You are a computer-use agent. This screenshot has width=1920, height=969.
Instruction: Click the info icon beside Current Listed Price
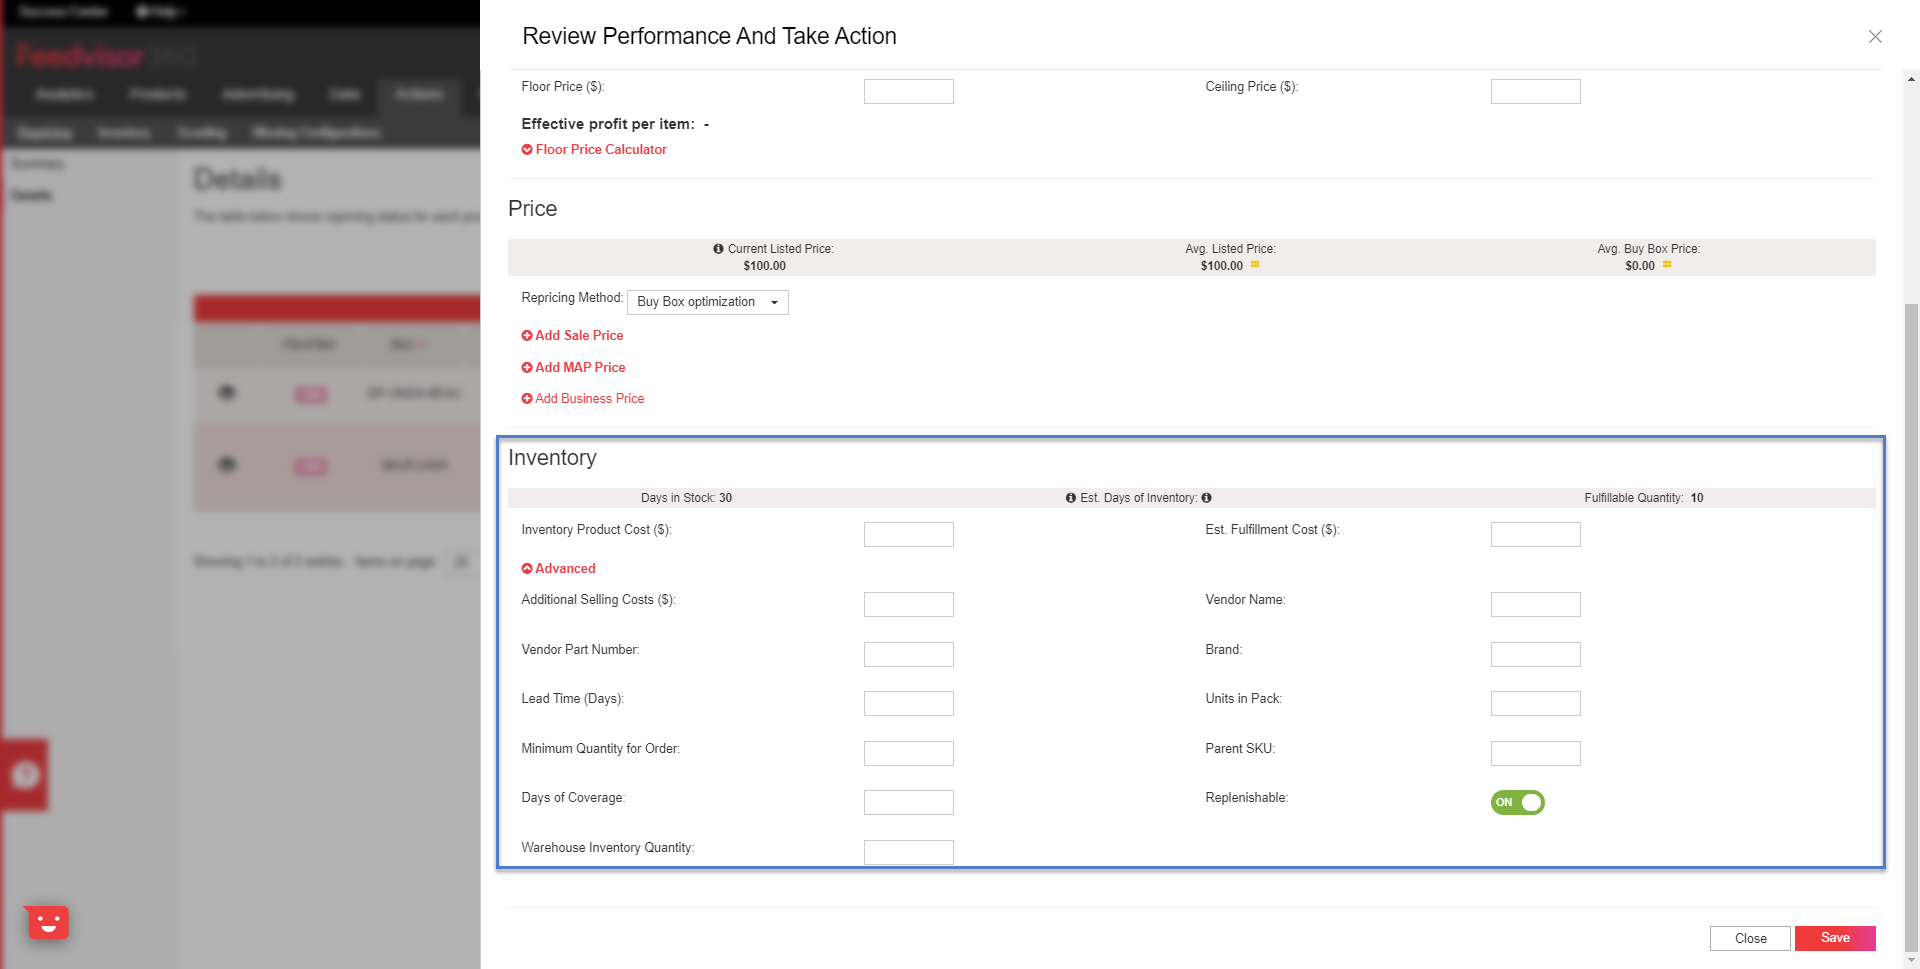[716, 249]
